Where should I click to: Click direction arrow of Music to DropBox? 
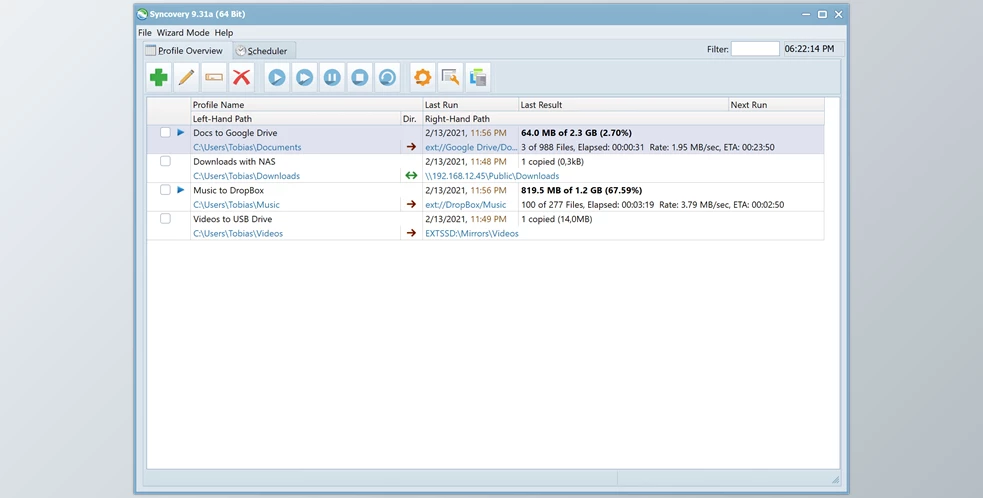point(411,204)
